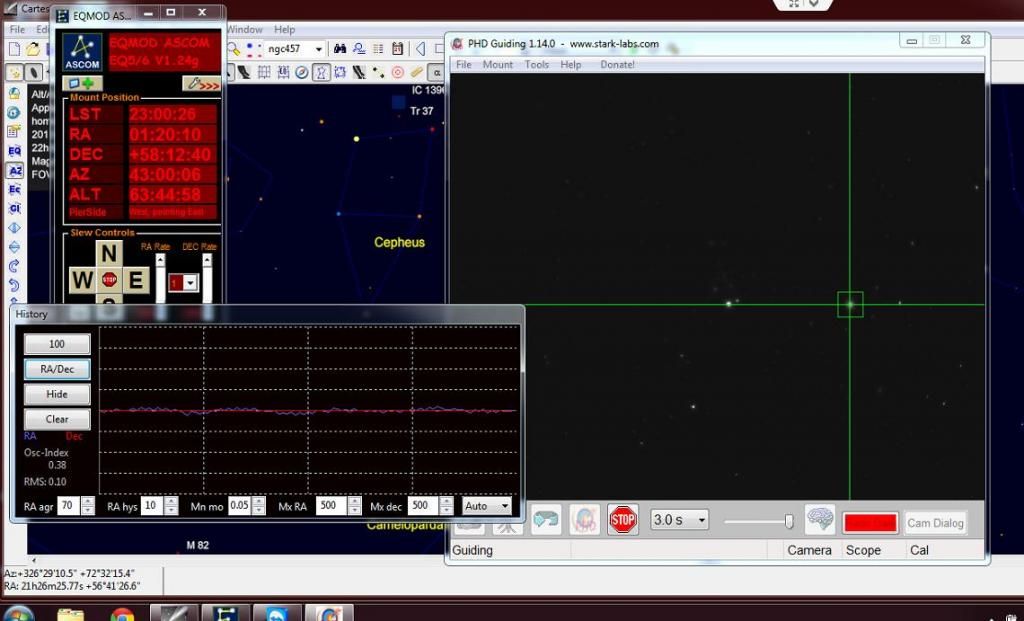Open File menu in PHD Guiding
Image resolution: width=1024 pixels, height=621 pixels.
pos(464,65)
